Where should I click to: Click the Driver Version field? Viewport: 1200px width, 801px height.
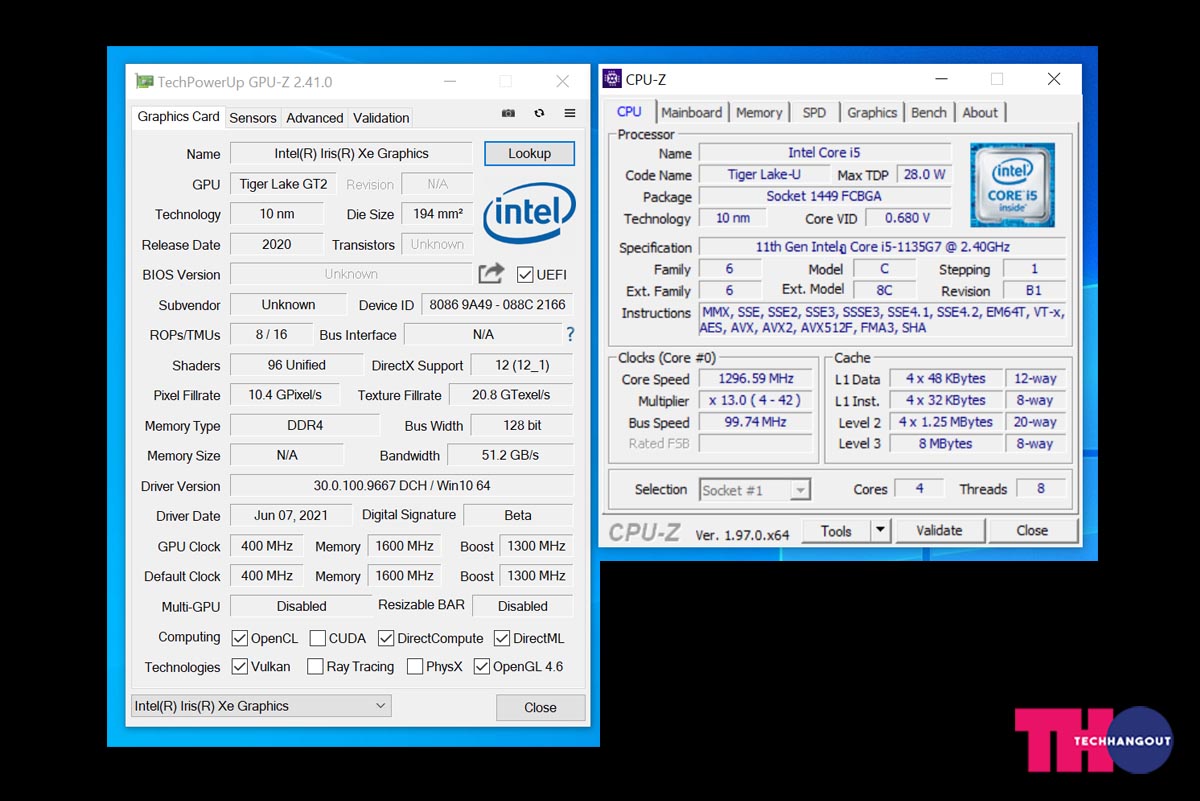[402, 486]
